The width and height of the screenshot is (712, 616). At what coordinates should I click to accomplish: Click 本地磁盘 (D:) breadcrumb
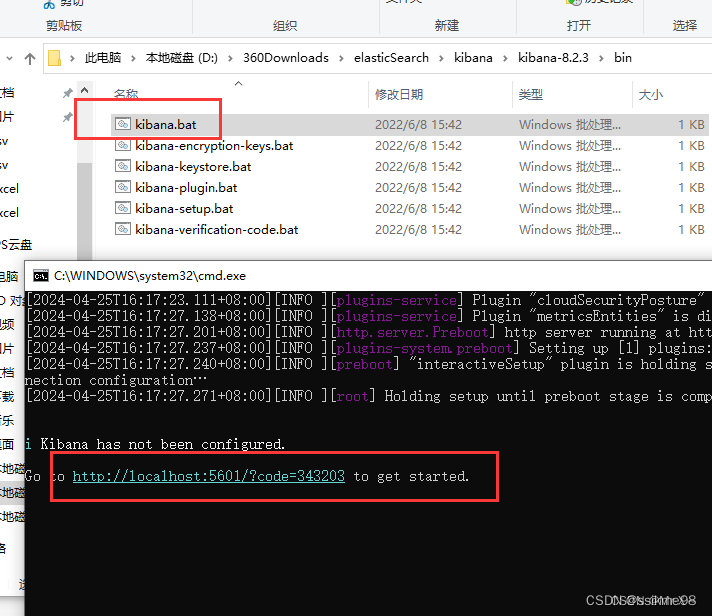pyautogui.click(x=182, y=58)
